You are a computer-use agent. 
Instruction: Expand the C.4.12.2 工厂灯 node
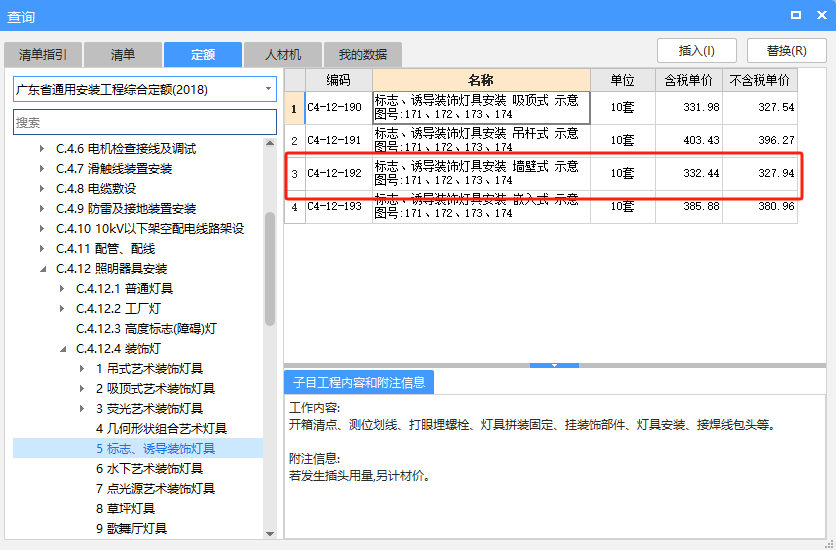pyautogui.click(x=62, y=309)
